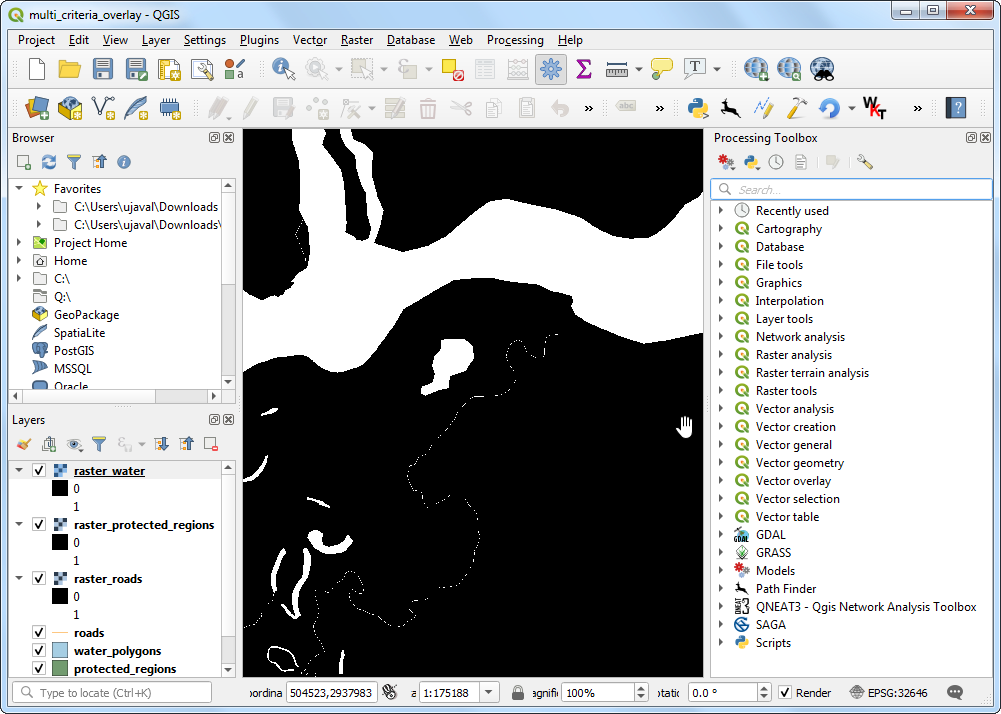
Task: Hide the roads vector layer
Action: [39, 633]
